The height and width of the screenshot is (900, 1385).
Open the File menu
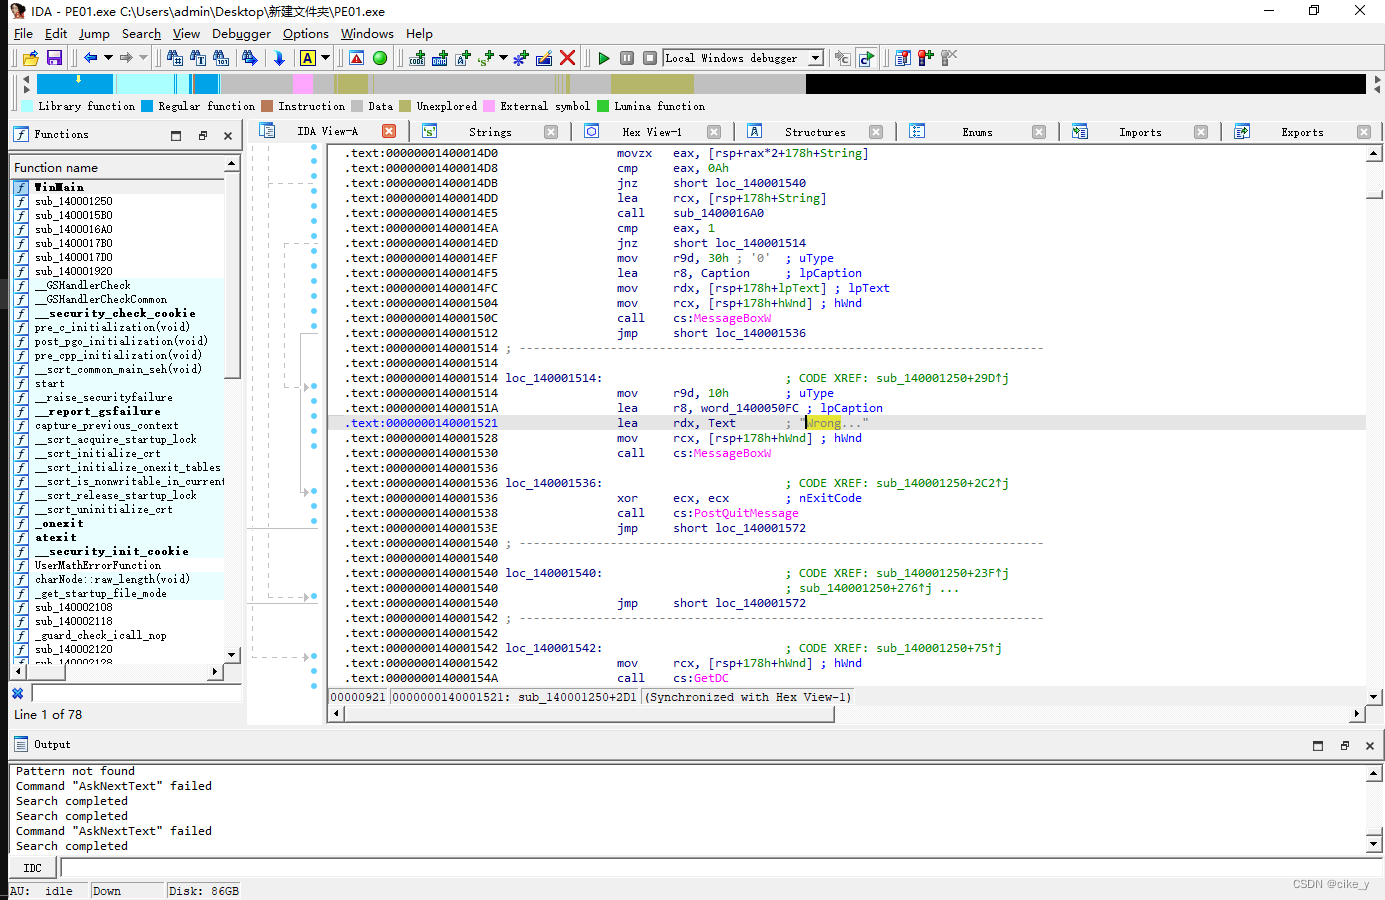(x=23, y=33)
